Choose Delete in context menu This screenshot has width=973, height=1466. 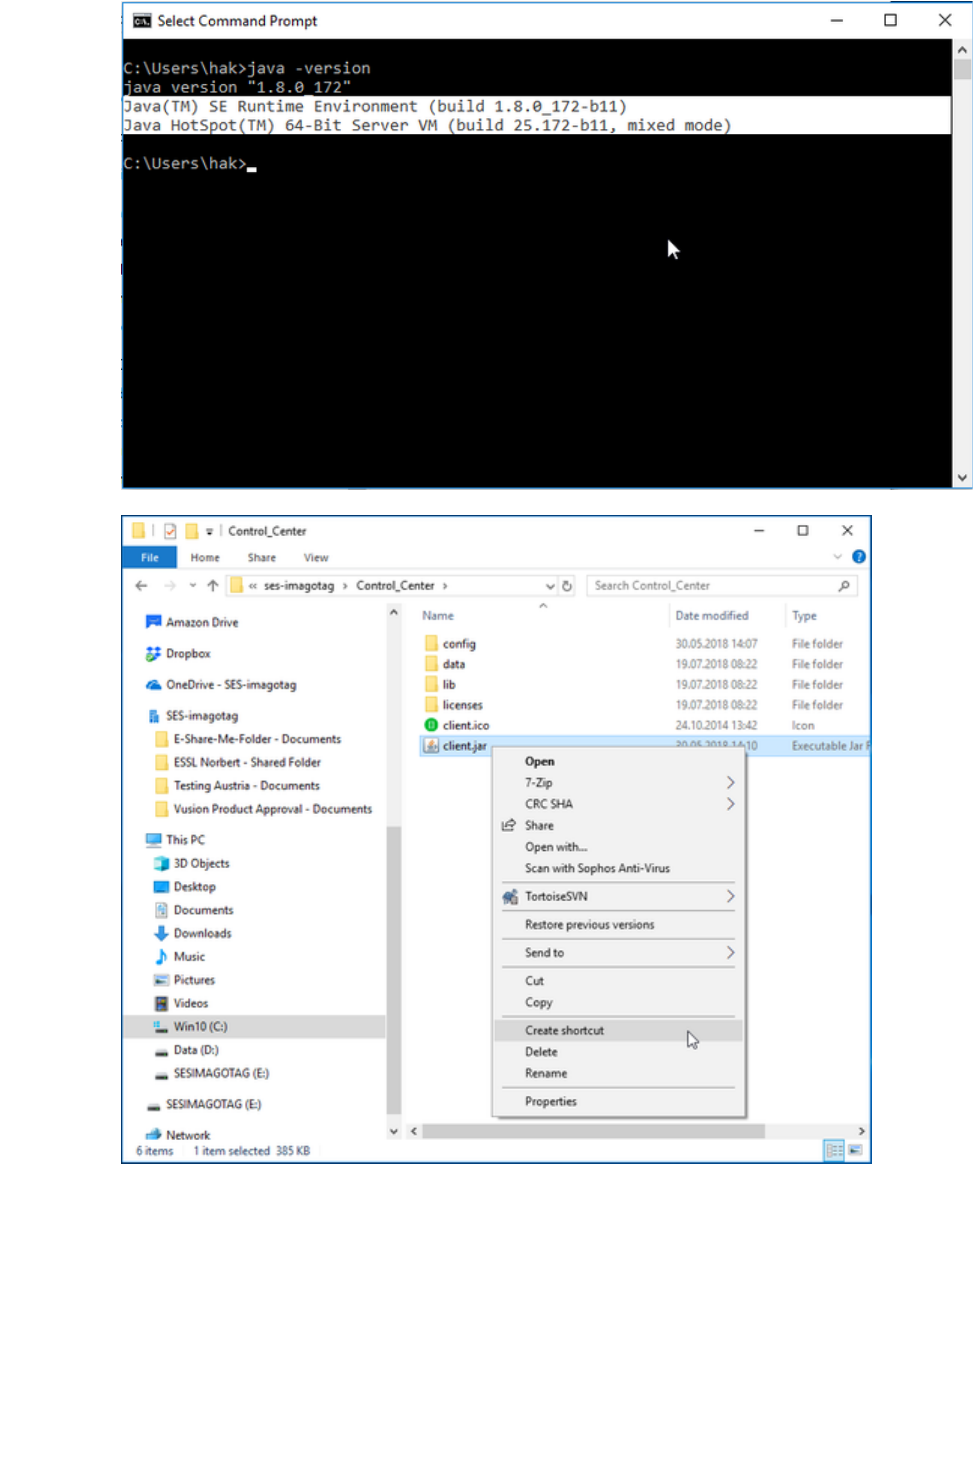pyautogui.click(x=619, y=1052)
